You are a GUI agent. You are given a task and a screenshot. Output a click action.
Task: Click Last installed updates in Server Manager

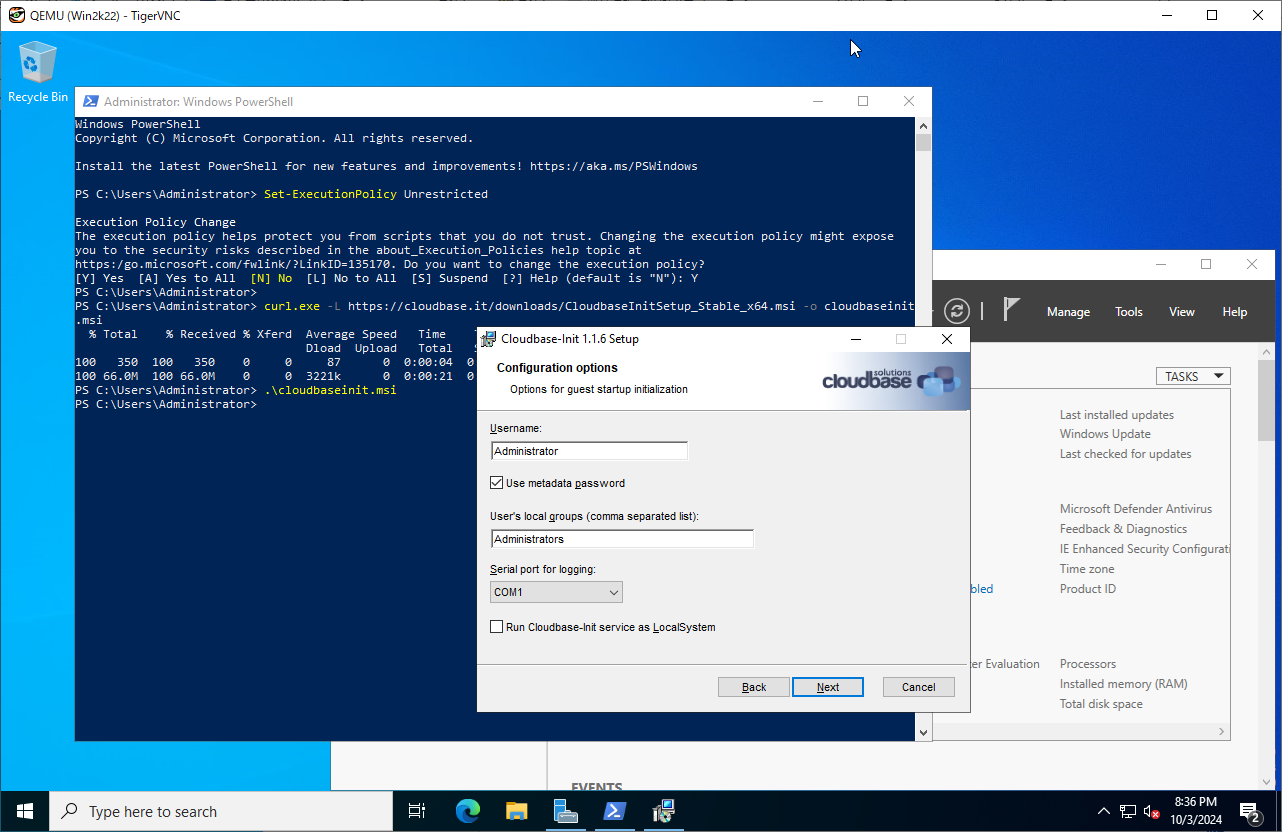[1117, 415]
